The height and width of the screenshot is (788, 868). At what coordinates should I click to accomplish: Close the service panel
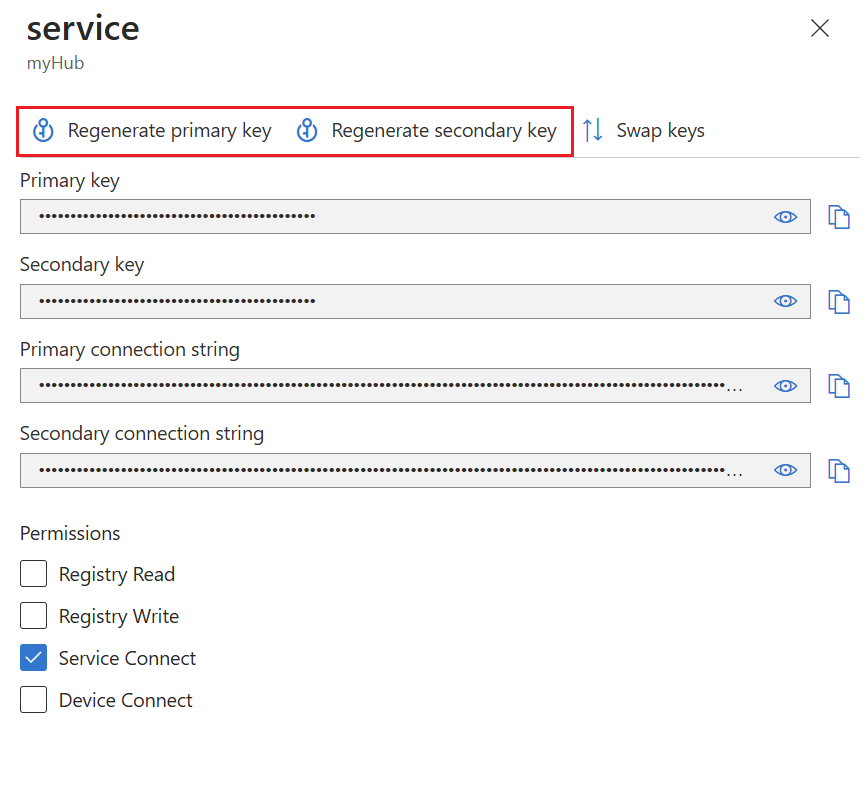coord(820,28)
